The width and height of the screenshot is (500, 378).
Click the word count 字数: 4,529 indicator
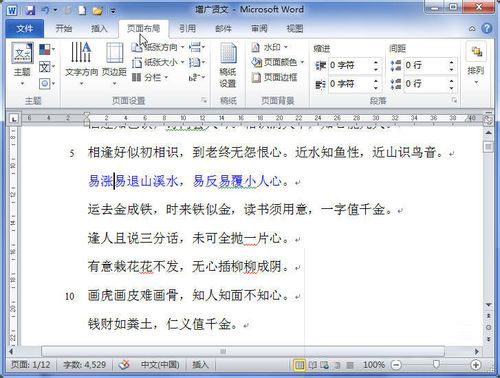[x=85, y=365]
